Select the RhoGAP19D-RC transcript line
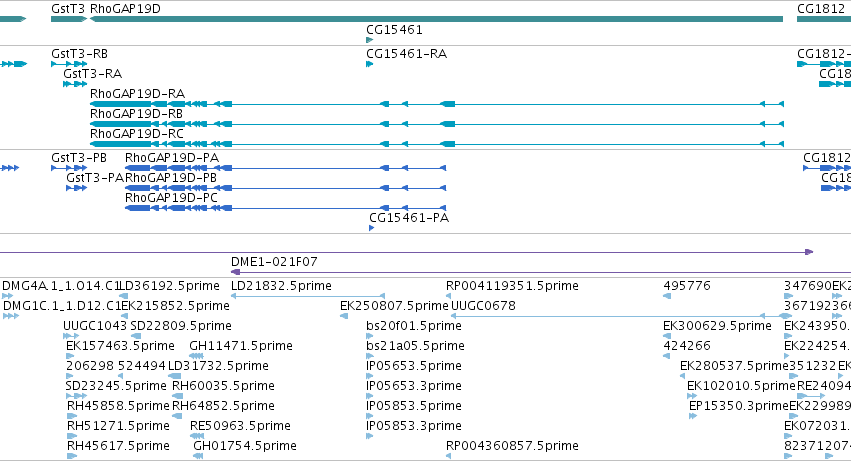851x461 pixels. (x=436, y=144)
